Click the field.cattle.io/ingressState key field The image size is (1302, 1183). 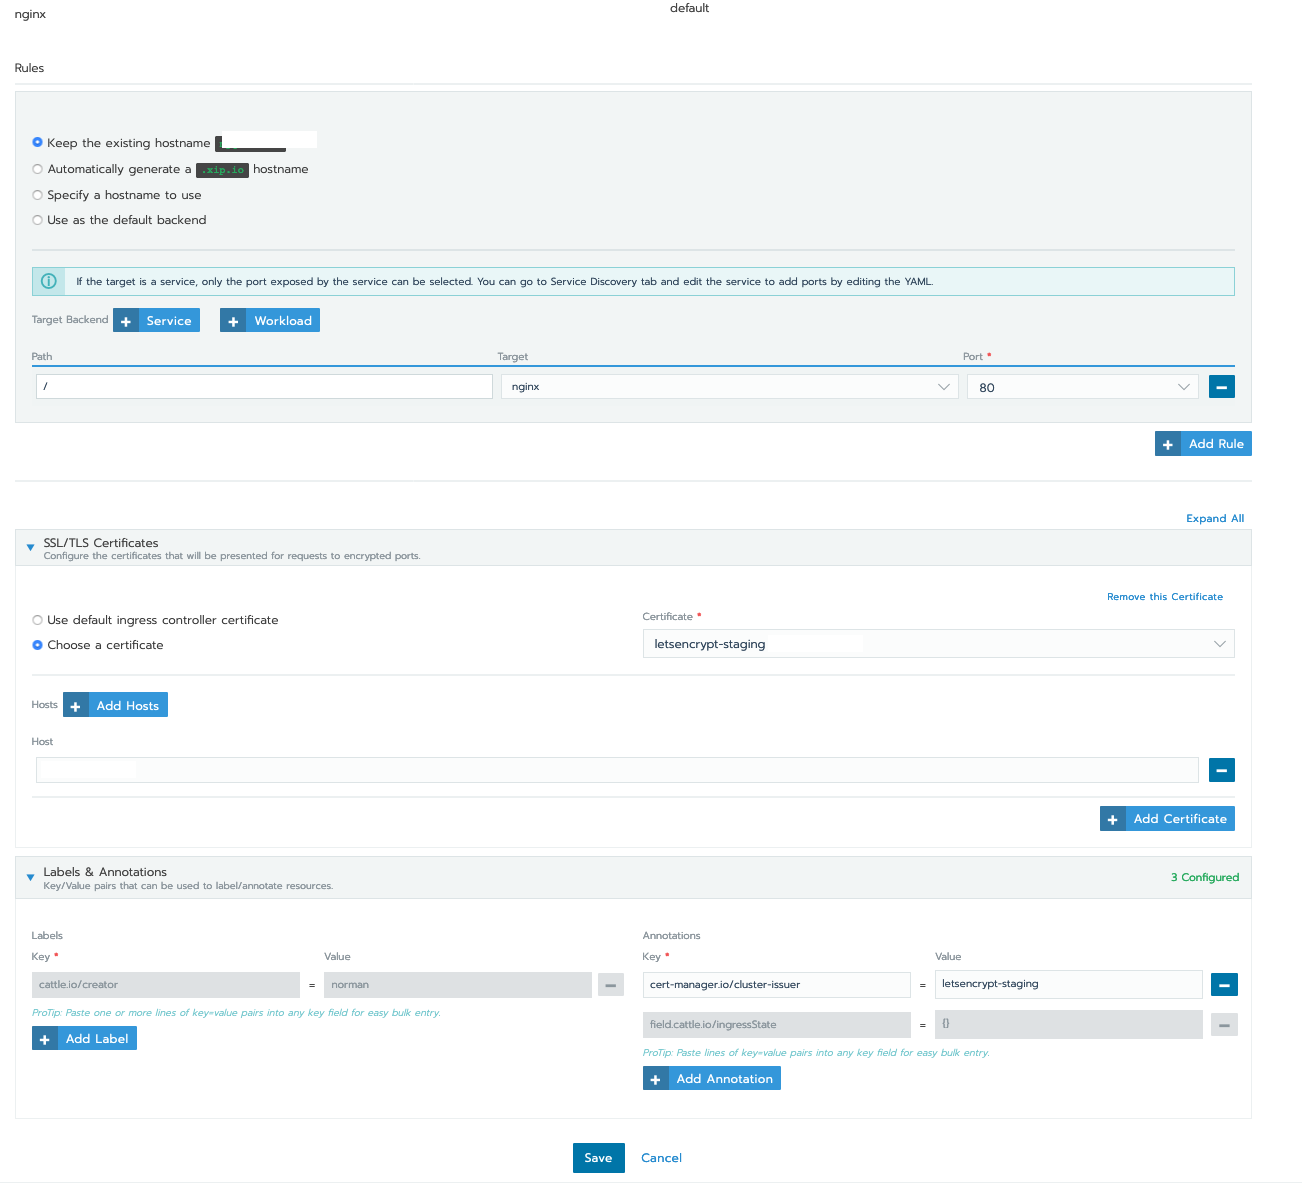click(777, 1025)
